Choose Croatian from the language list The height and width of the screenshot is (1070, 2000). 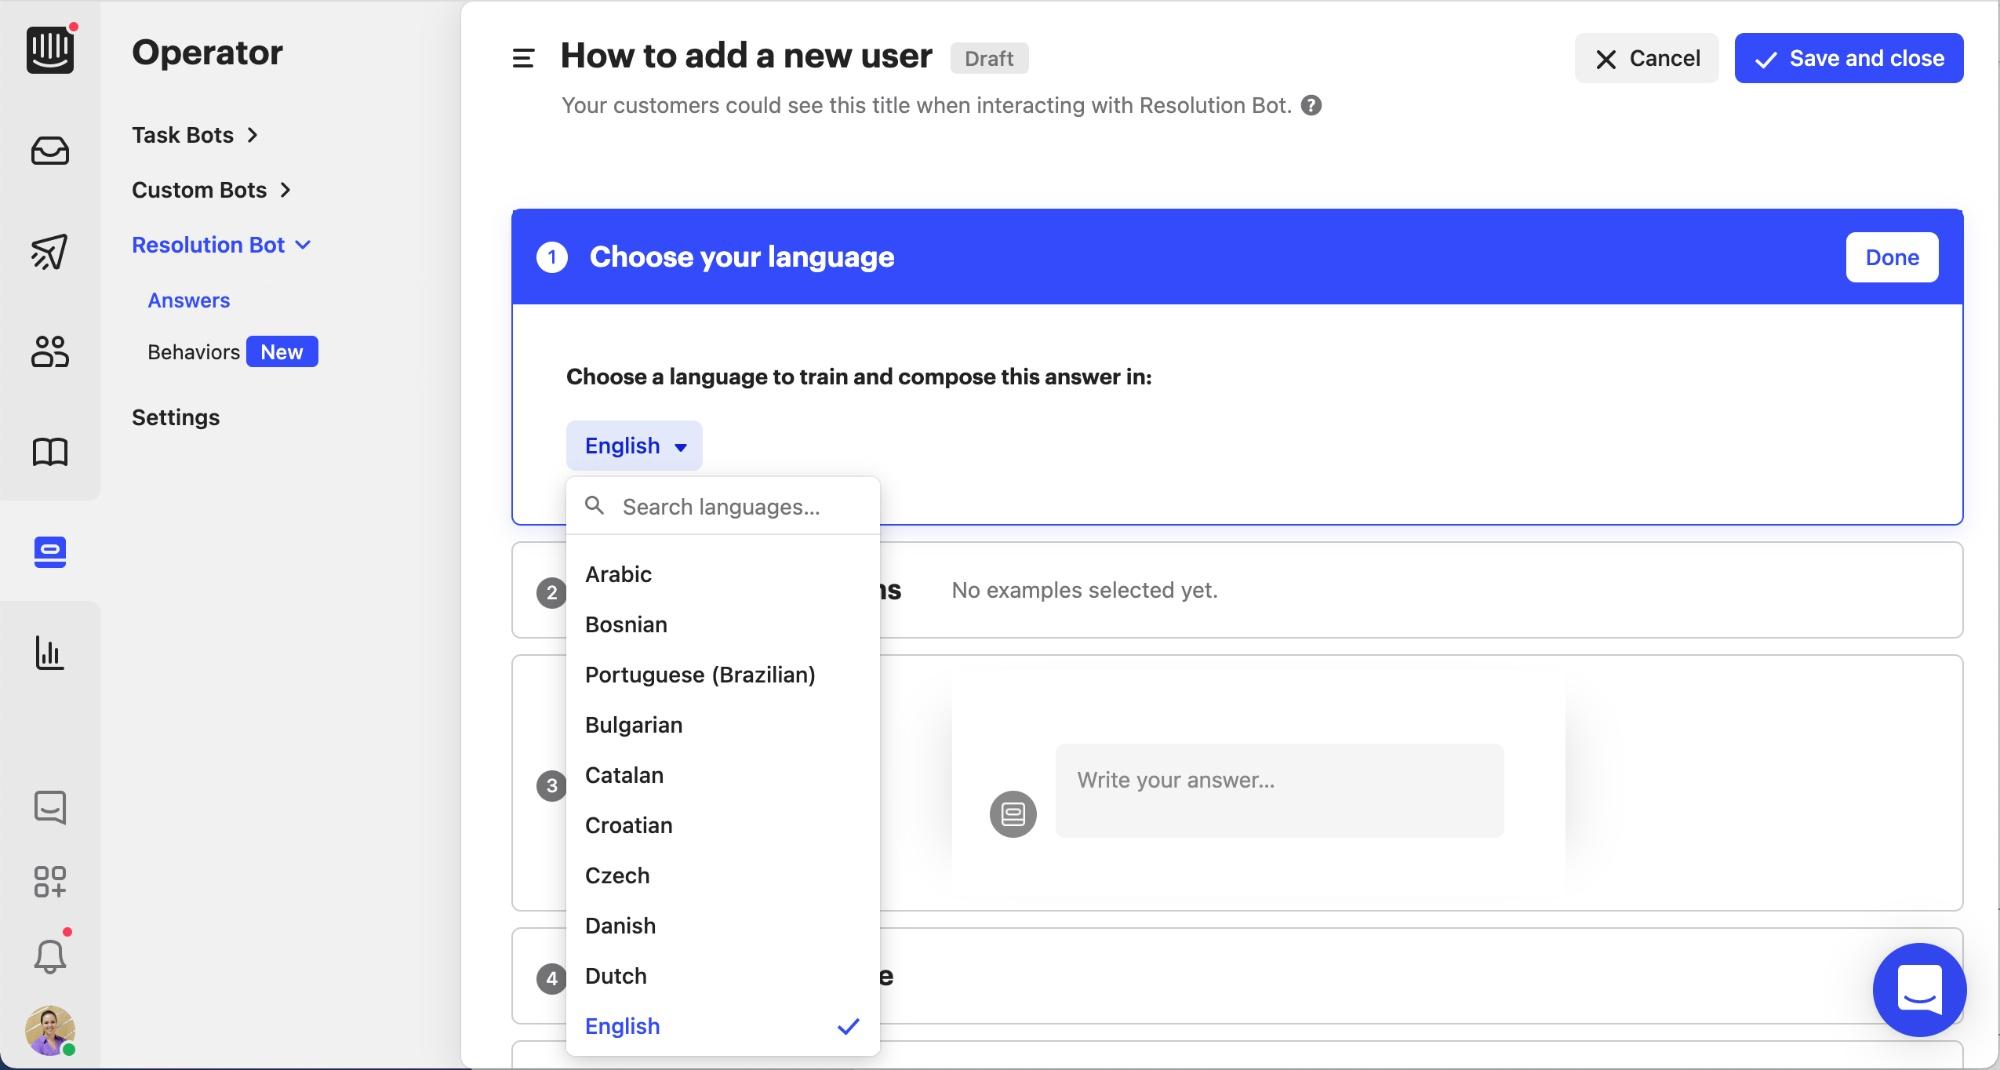628,825
